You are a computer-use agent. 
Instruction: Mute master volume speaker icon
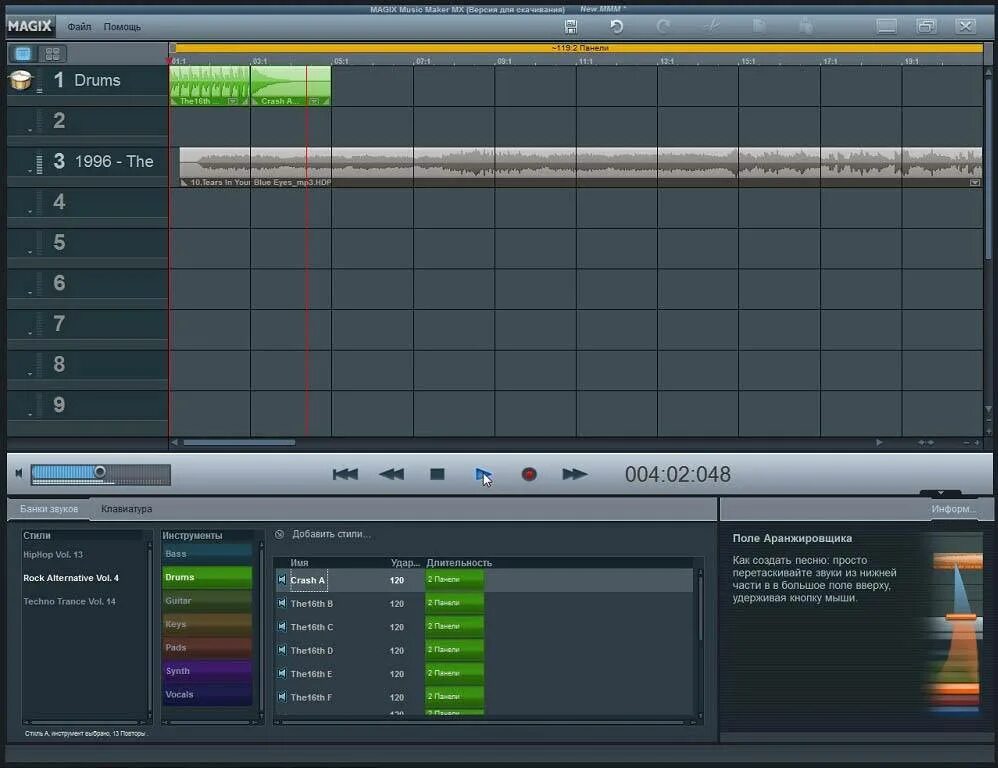click(x=18, y=473)
